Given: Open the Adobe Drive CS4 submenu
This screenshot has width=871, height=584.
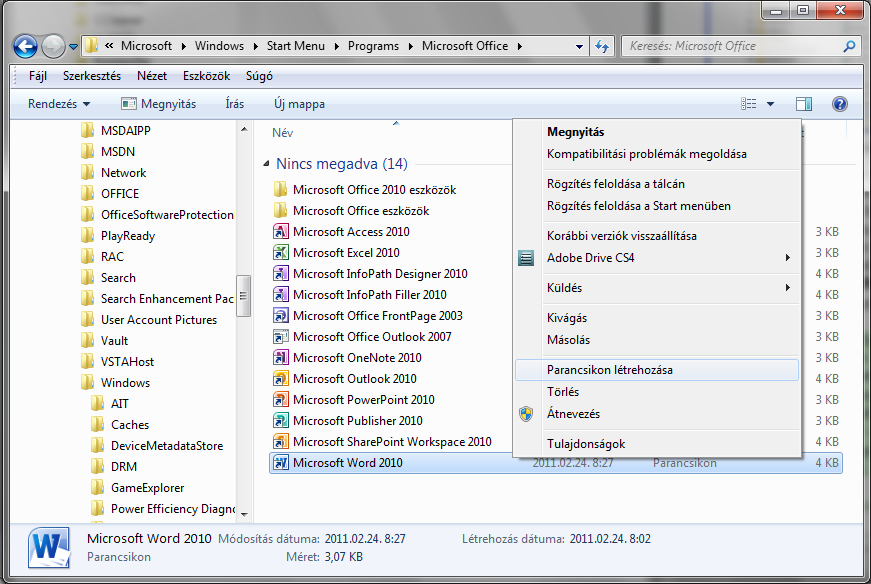Looking at the screenshot, I should click(657, 258).
